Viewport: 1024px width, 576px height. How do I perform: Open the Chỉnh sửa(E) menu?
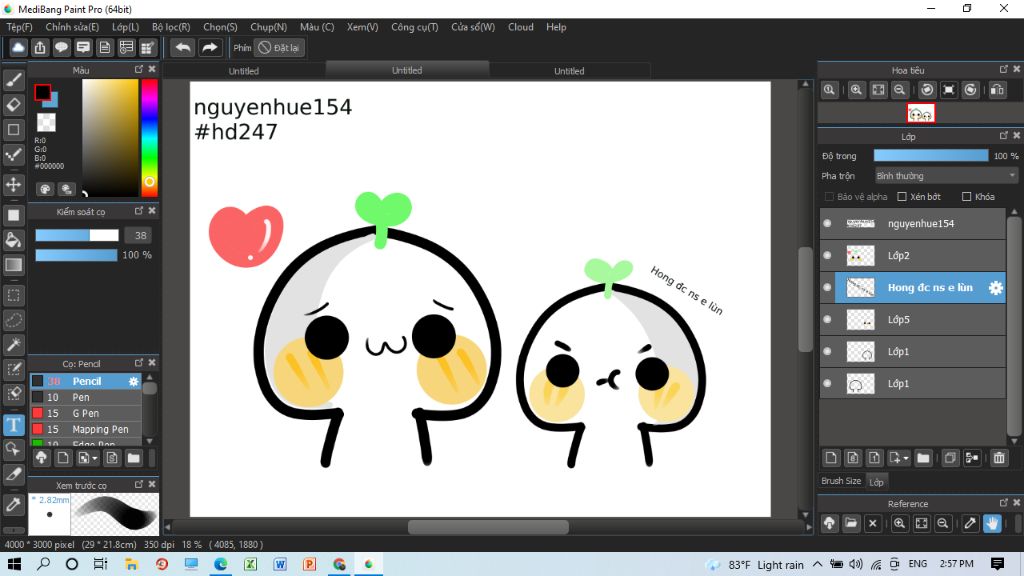point(72,27)
